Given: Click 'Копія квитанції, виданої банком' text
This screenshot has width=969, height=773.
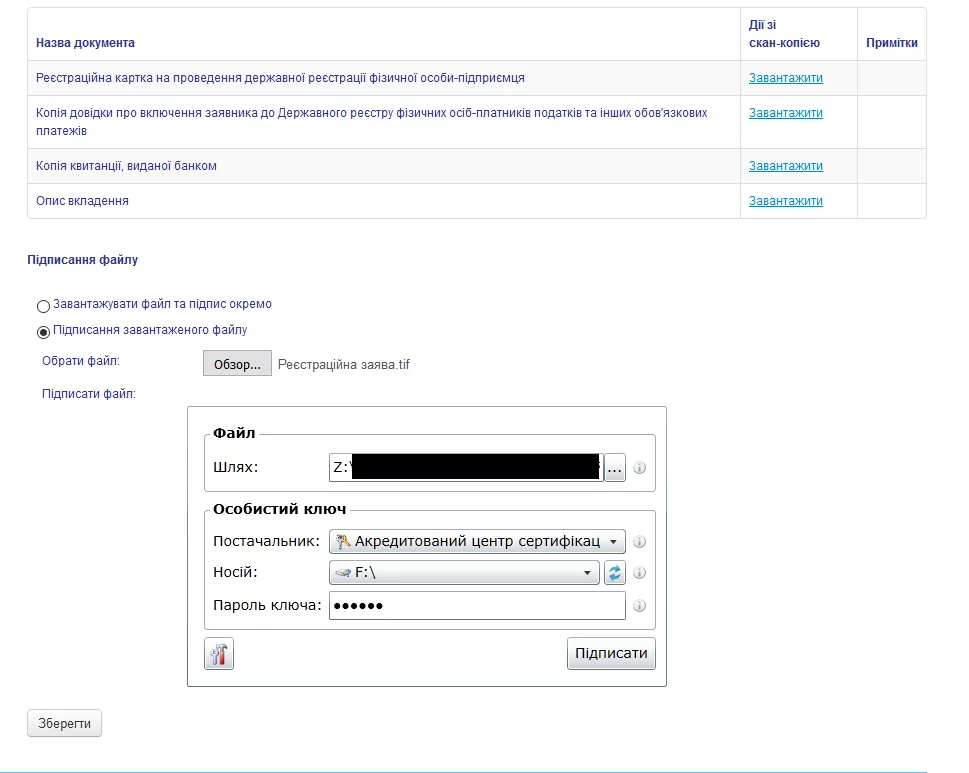Looking at the screenshot, I should (x=126, y=166).
